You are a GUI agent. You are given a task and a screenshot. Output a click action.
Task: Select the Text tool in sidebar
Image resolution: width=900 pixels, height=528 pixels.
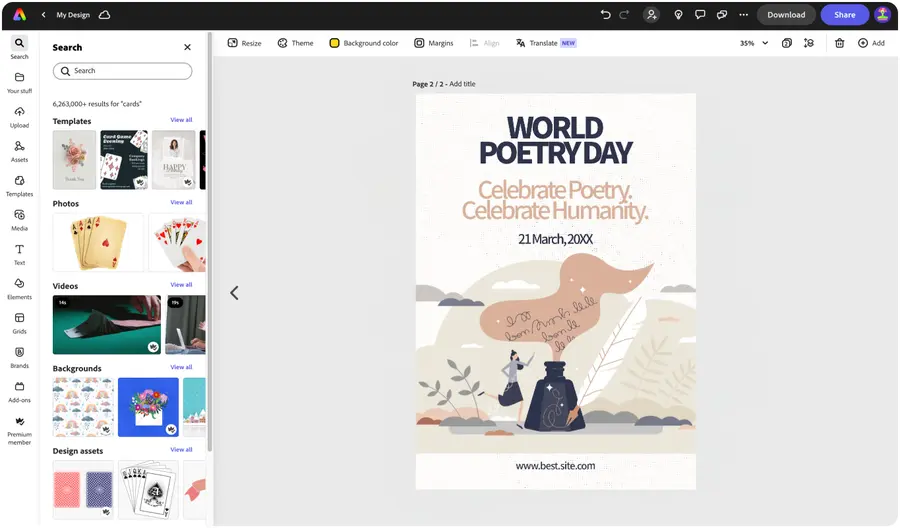20,255
